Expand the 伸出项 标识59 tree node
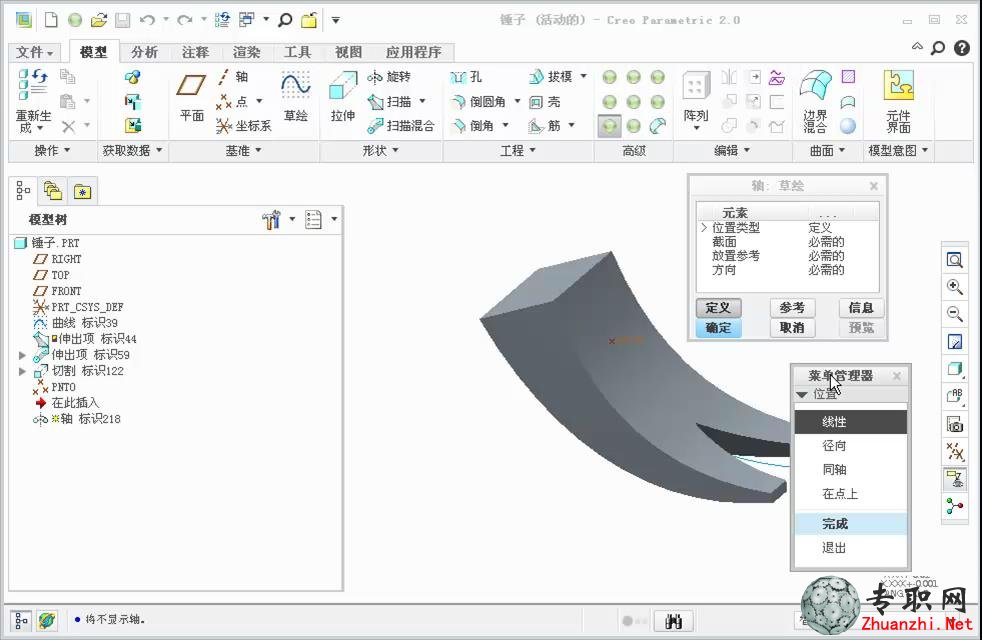The image size is (982, 640). click(x=23, y=355)
